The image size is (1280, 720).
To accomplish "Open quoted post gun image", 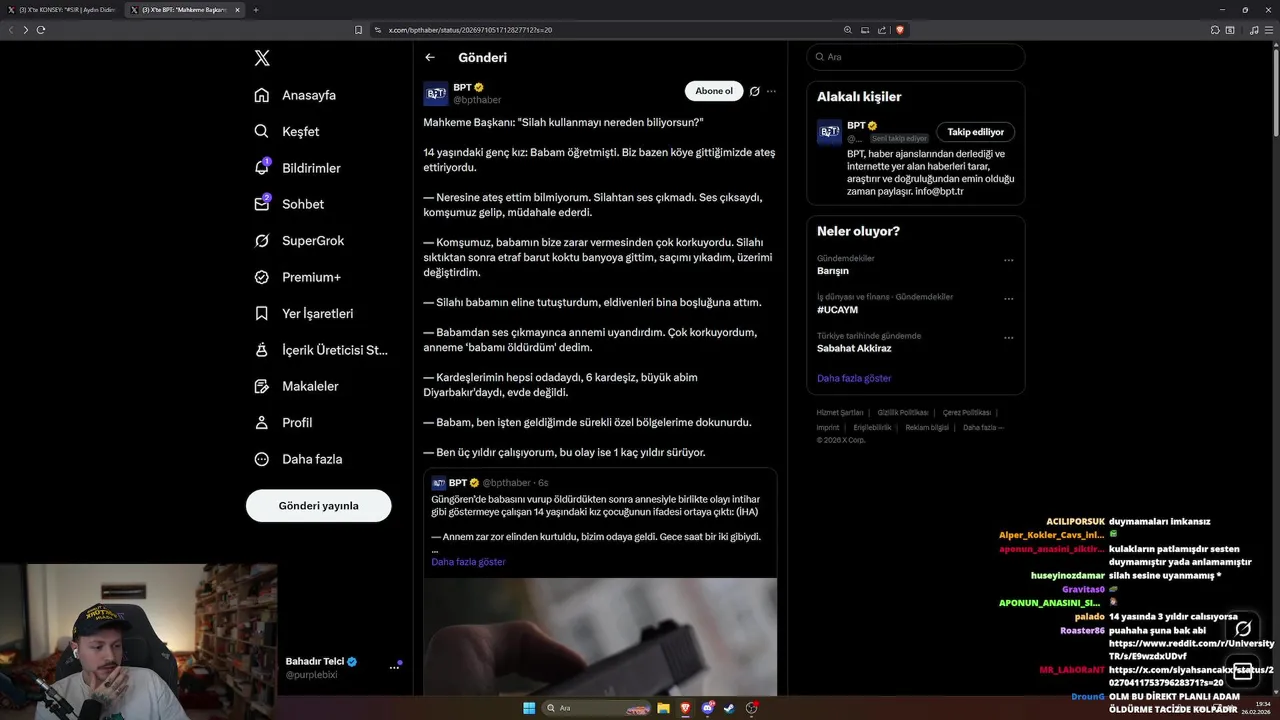I will [600, 637].
